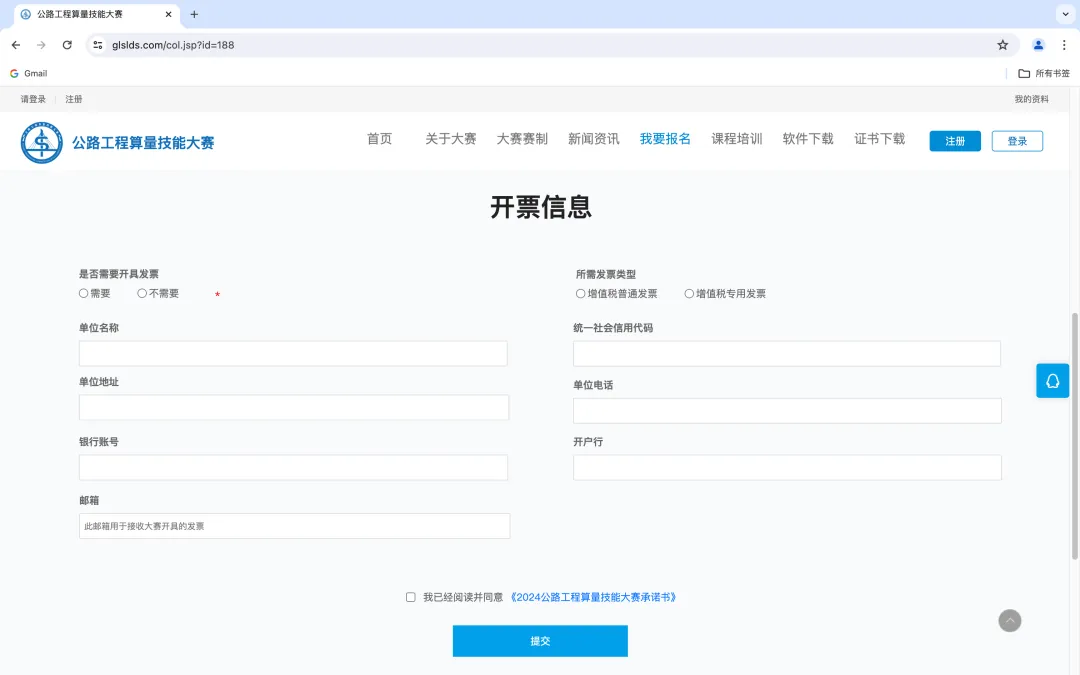Screen dimensions: 1080x675
Task: Open Gmail from the bookmarks bar
Action: pos(28,72)
